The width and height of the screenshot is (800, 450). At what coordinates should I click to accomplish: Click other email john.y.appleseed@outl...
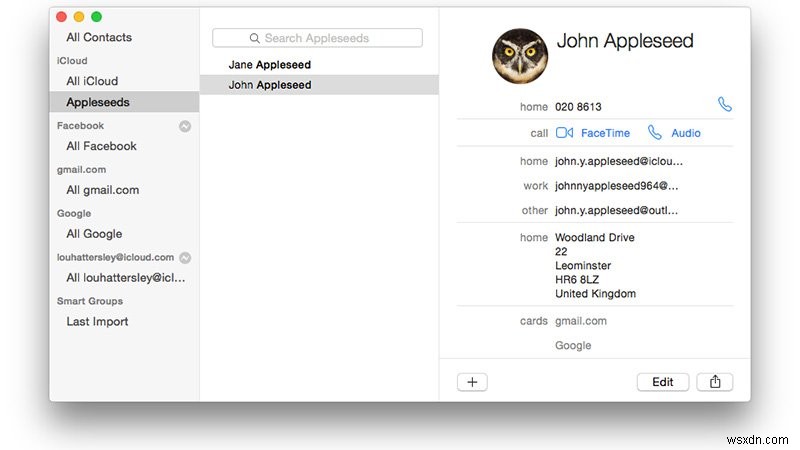click(x=616, y=210)
